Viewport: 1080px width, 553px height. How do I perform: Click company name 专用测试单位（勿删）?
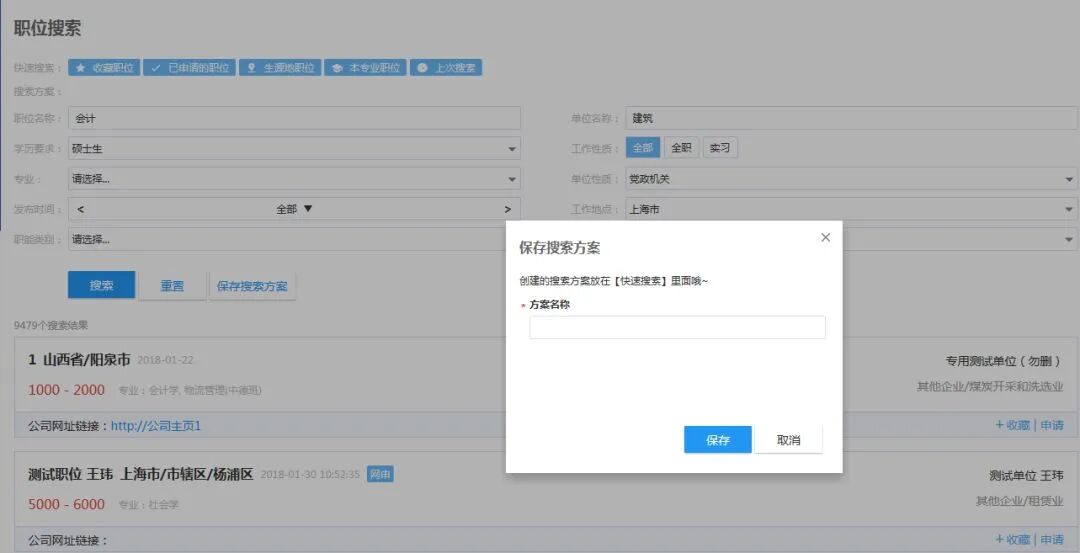pos(1004,361)
